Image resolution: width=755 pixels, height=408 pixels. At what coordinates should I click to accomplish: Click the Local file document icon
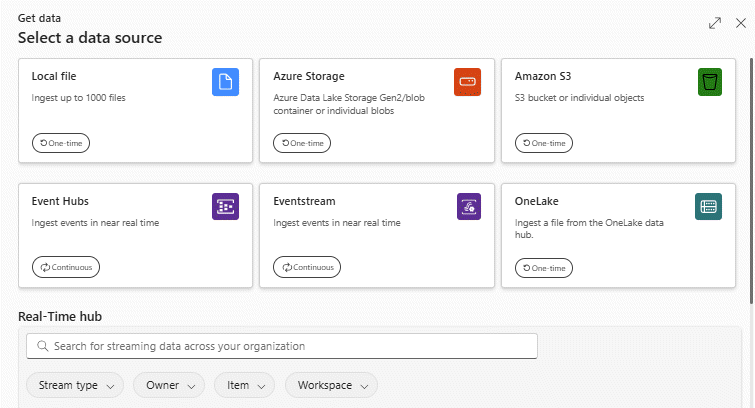[225, 82]
